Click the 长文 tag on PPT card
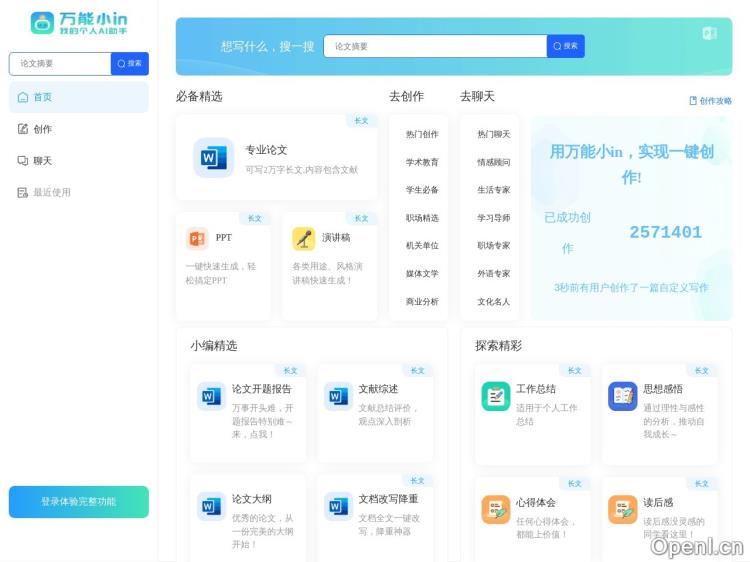The height and width of the screenshot is (562, 750). point(255,219)
